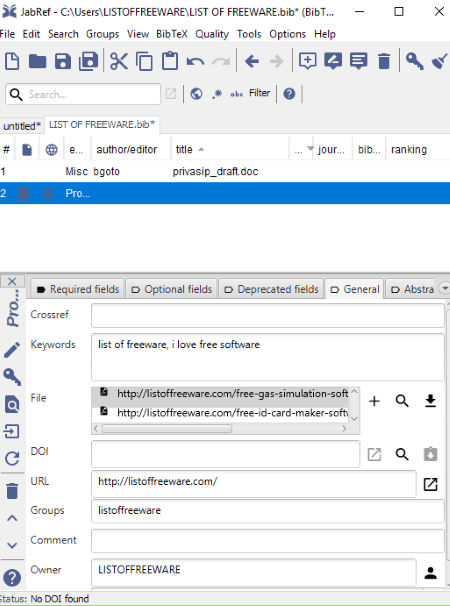Cut the selection with the scissors icon
Screen dimensions: 450x606
pyautogui.click(x=119, y=61)
